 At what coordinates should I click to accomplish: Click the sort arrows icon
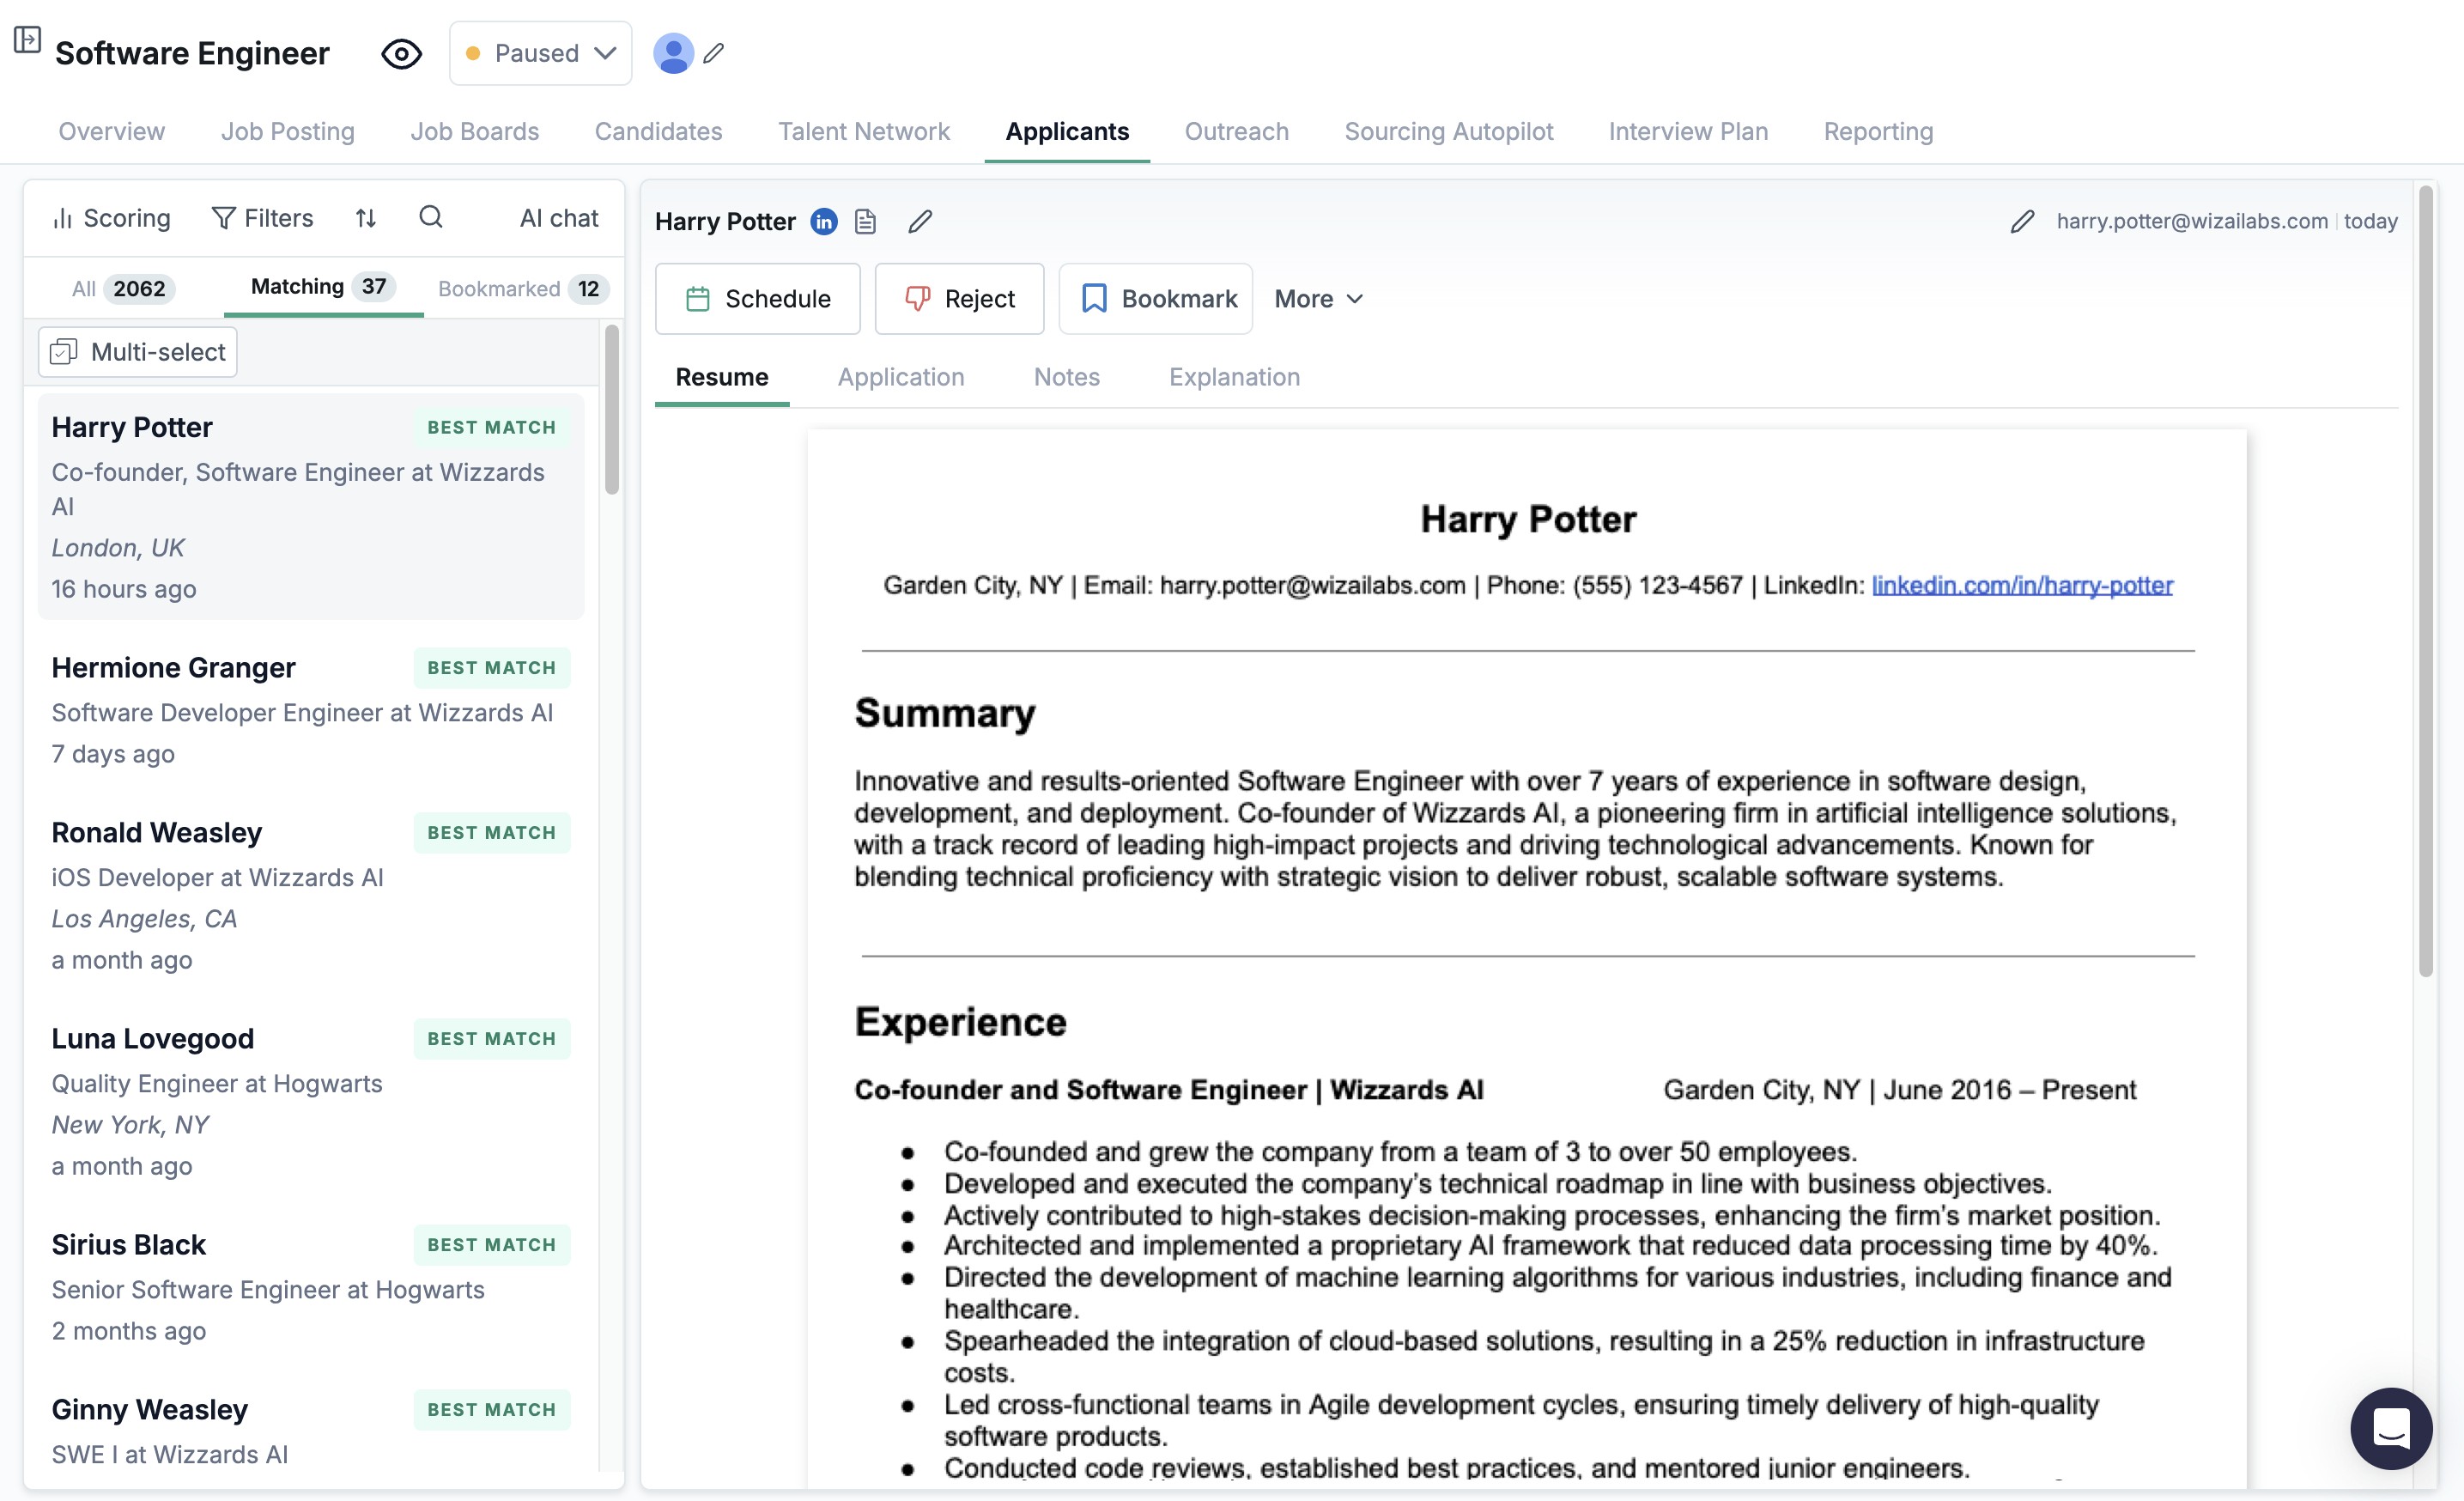tap(366, 217)
